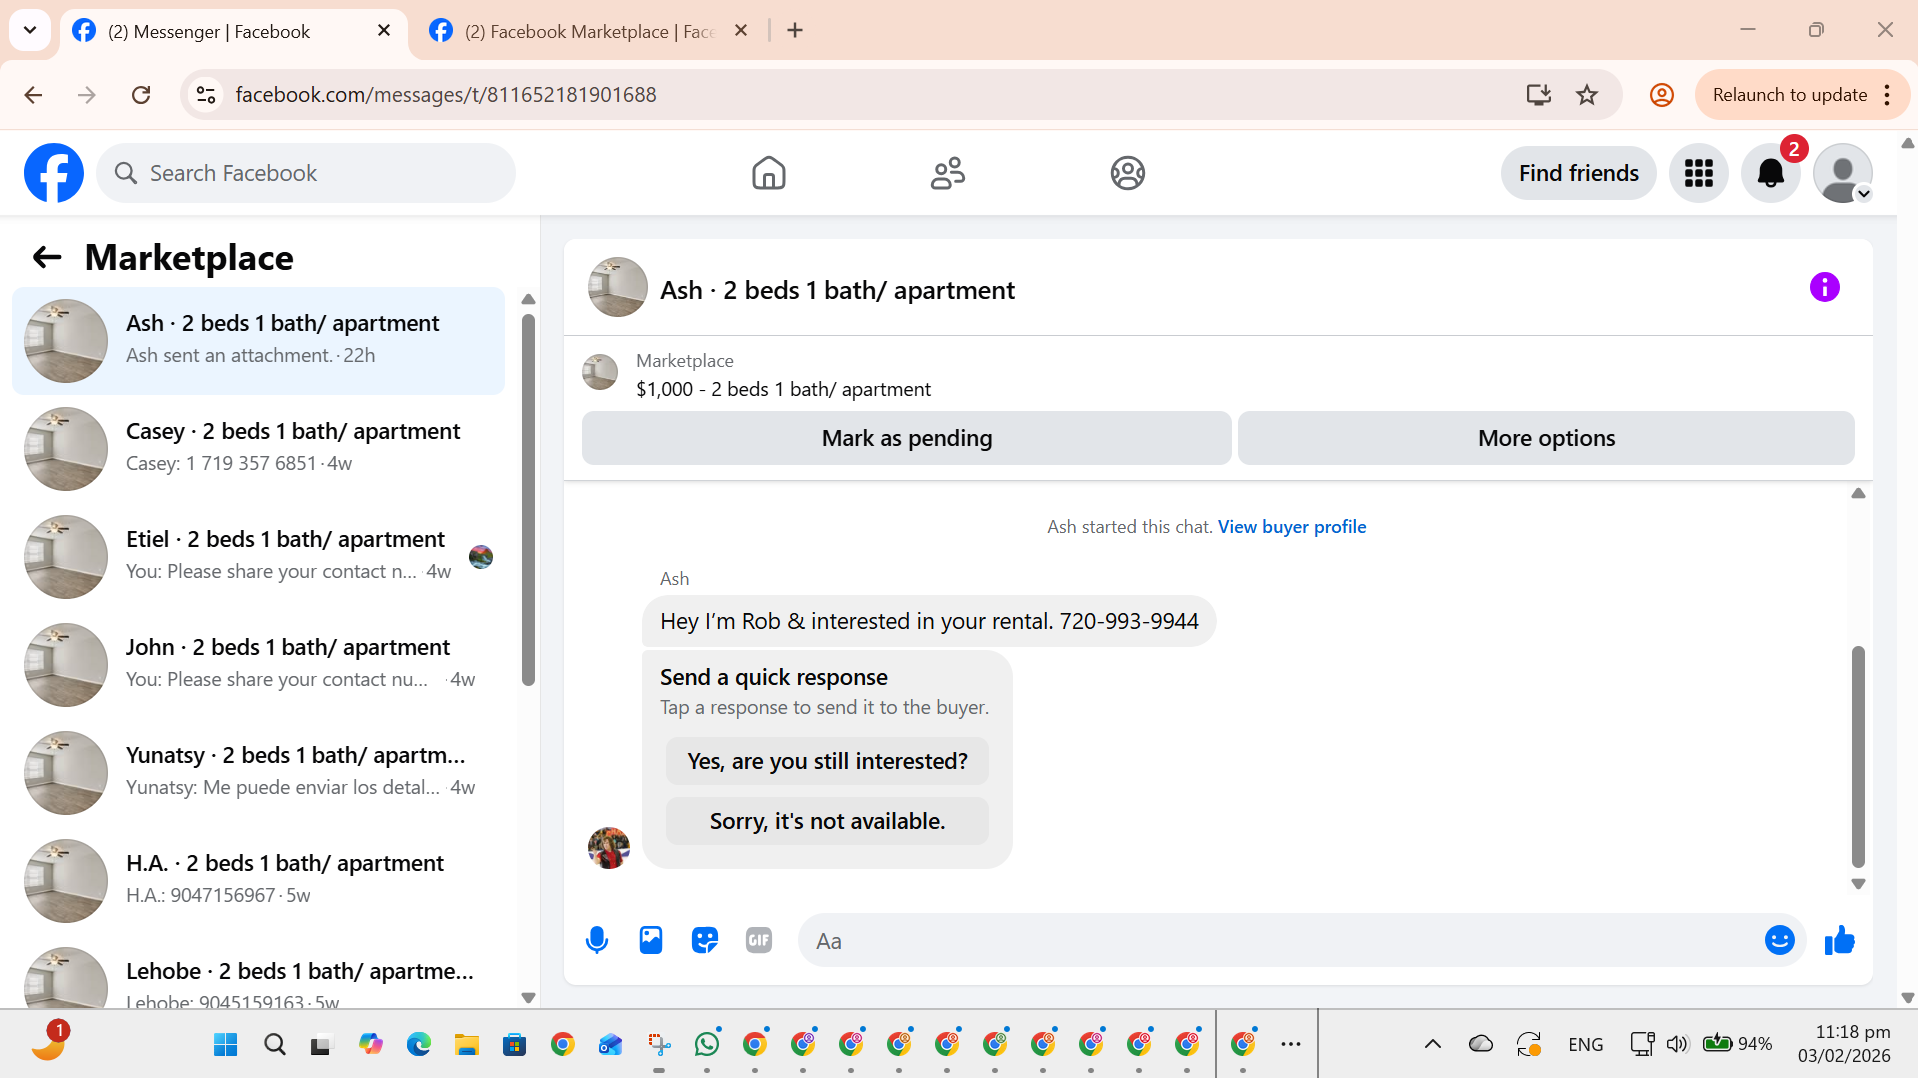Open the Facebook menu grid icon
This screenshot has height=1078, width=1918.
coord(1698,173)
